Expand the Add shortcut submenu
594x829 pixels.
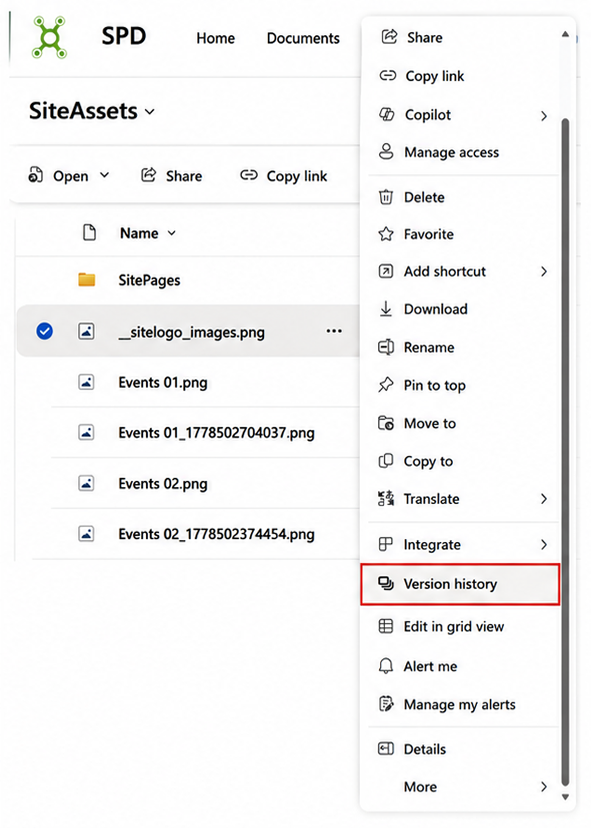(544, 271)
